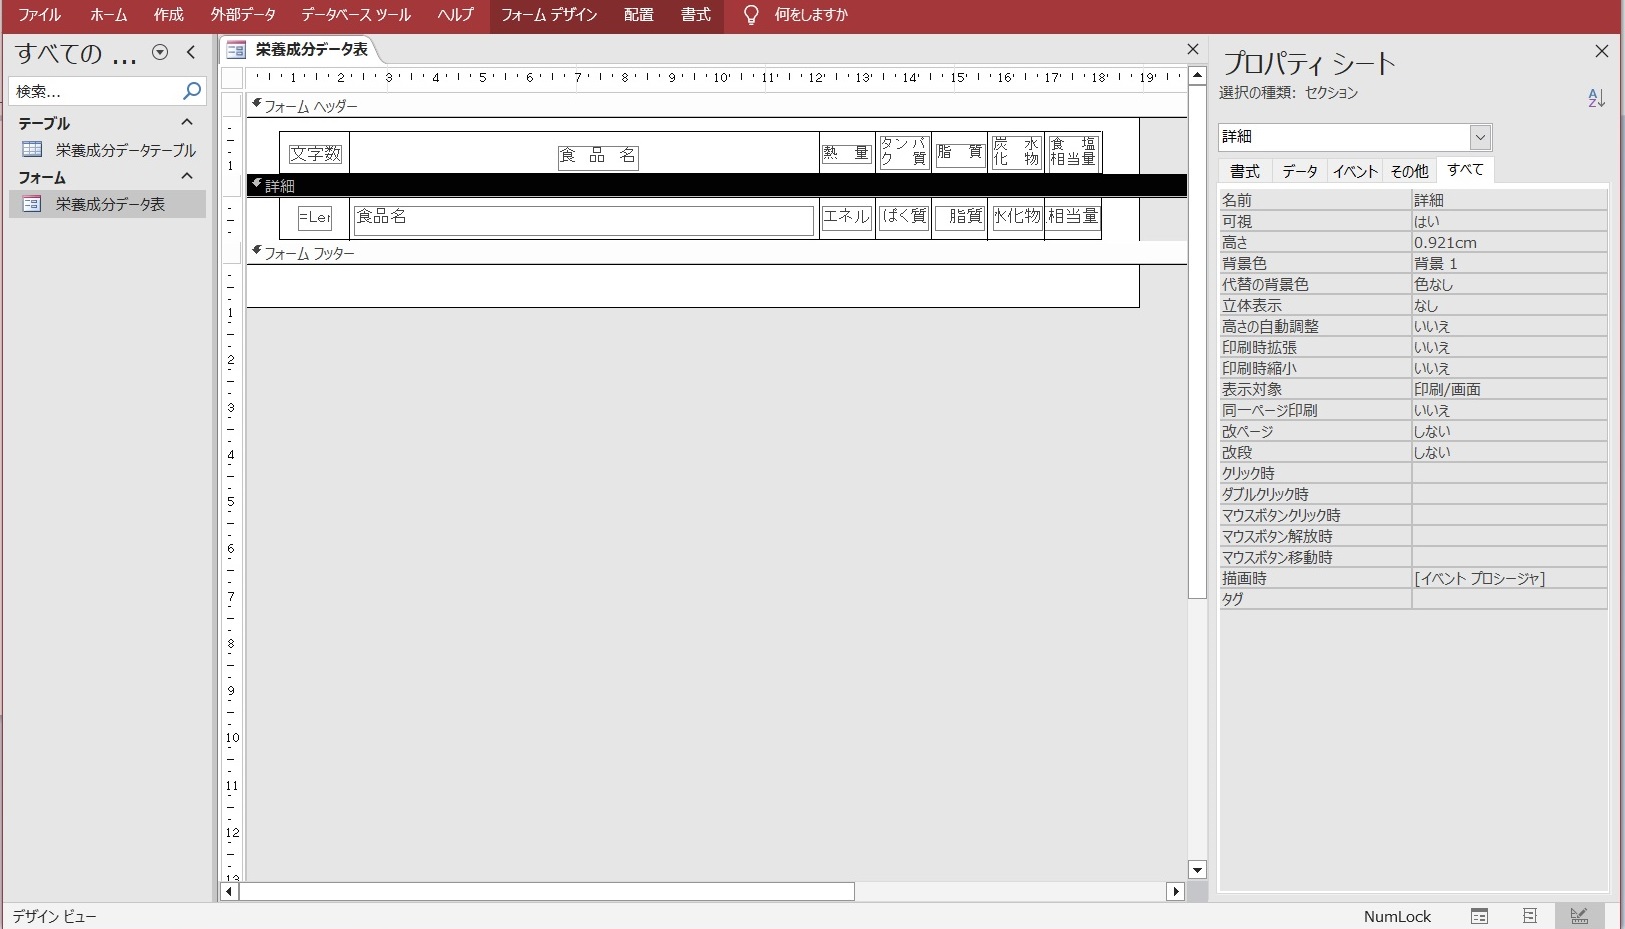Click the 高さ value 0.921cm
The height and width of the screenshot is (929, 1625).
point(1509,242)
